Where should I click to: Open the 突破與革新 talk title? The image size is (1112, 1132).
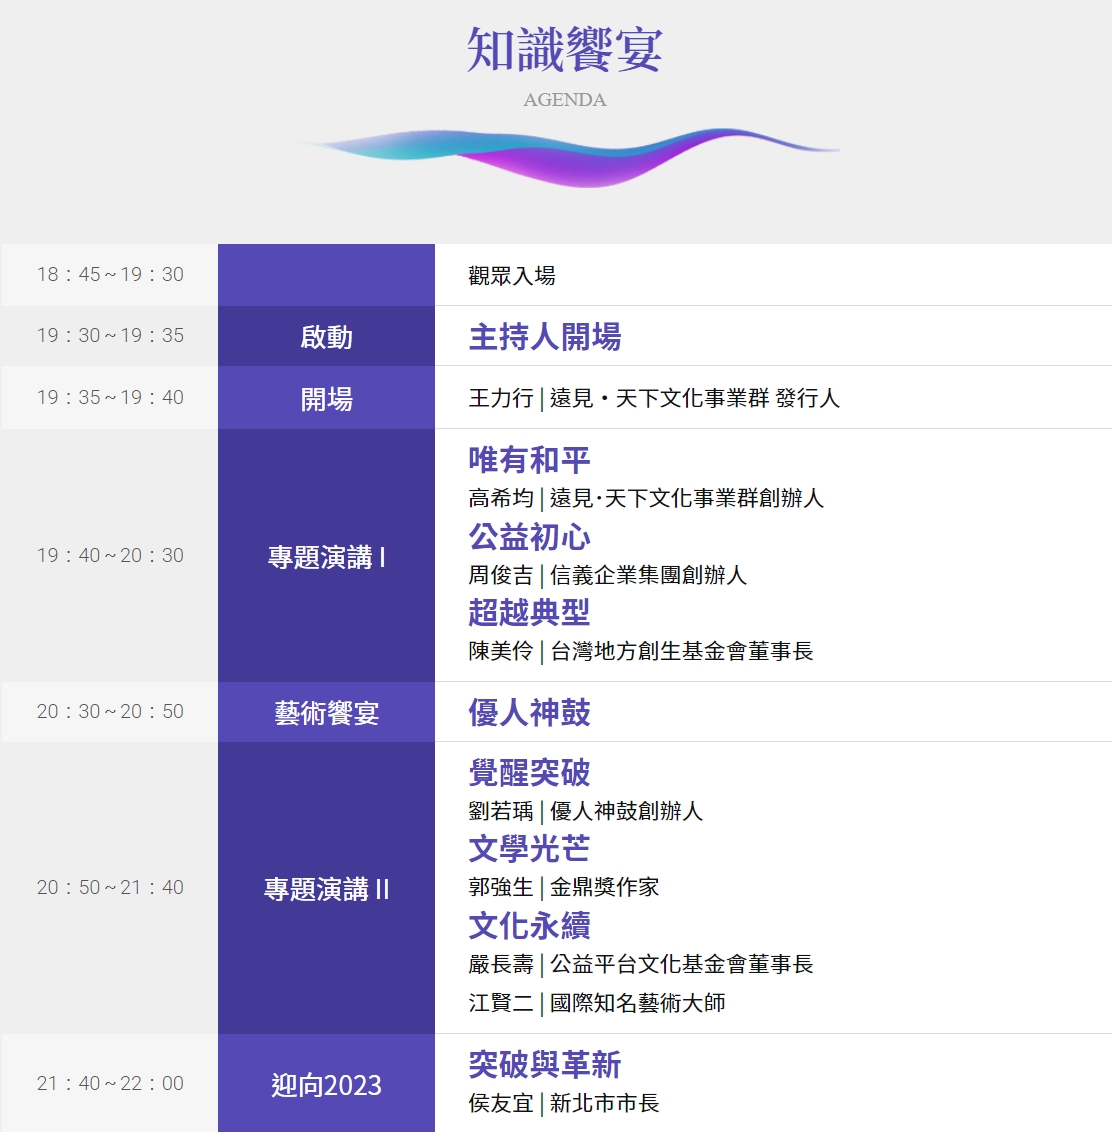[544, 1065]
